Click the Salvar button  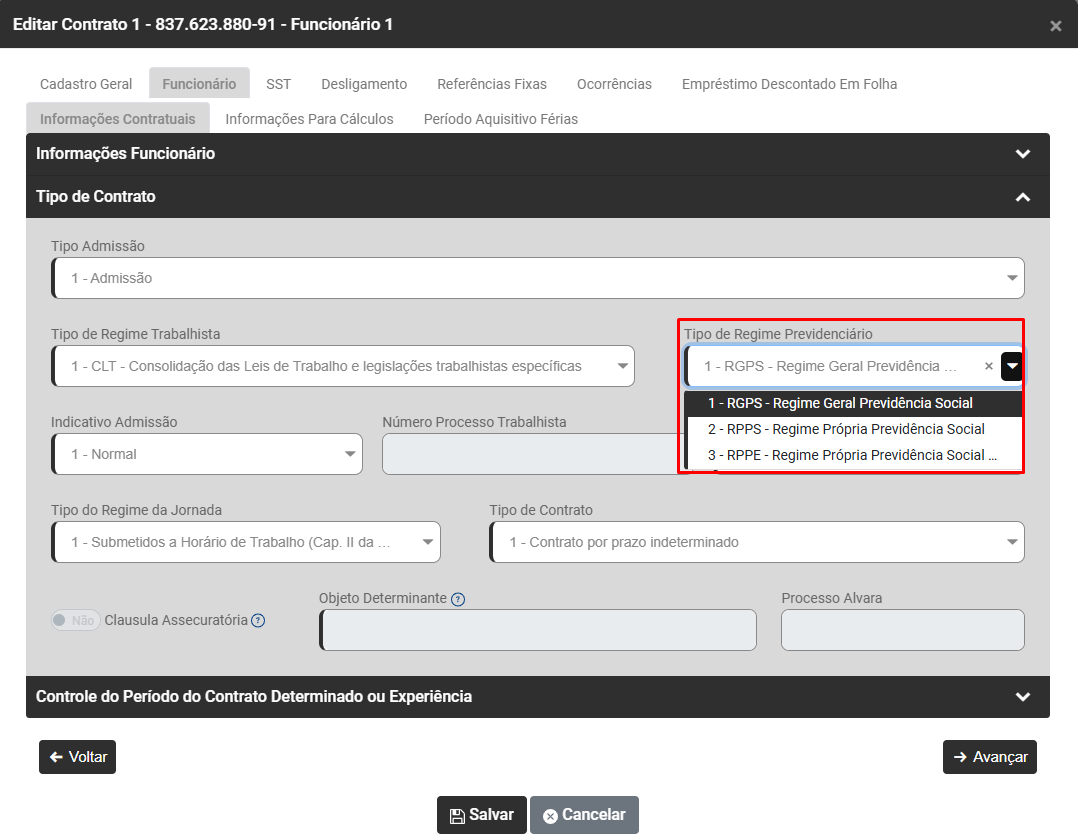coord(481,815)
